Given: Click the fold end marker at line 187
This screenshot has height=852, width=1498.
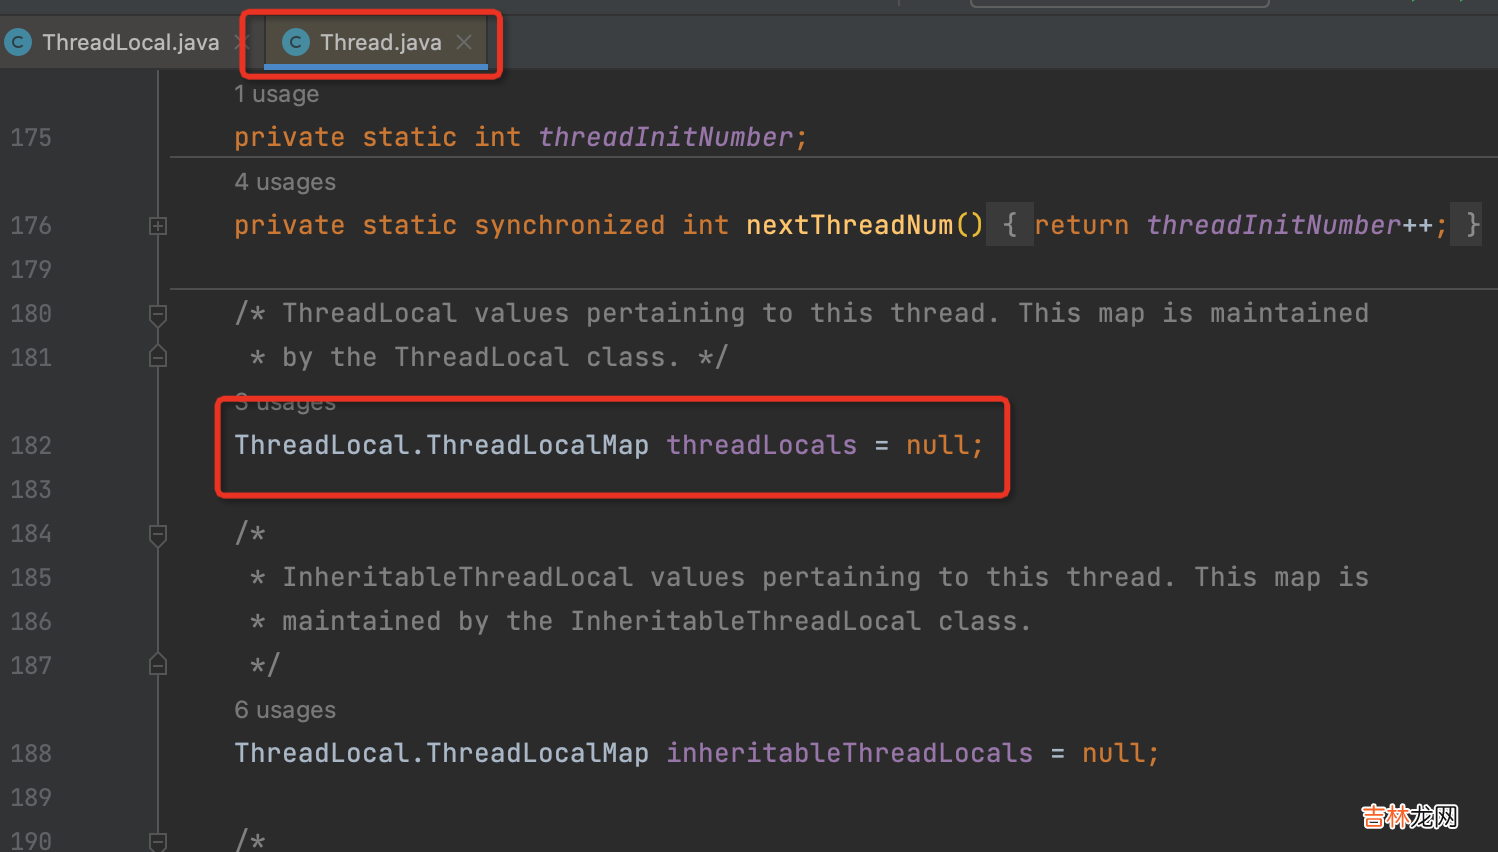Looking at the screenshot, I should (158, 665).
